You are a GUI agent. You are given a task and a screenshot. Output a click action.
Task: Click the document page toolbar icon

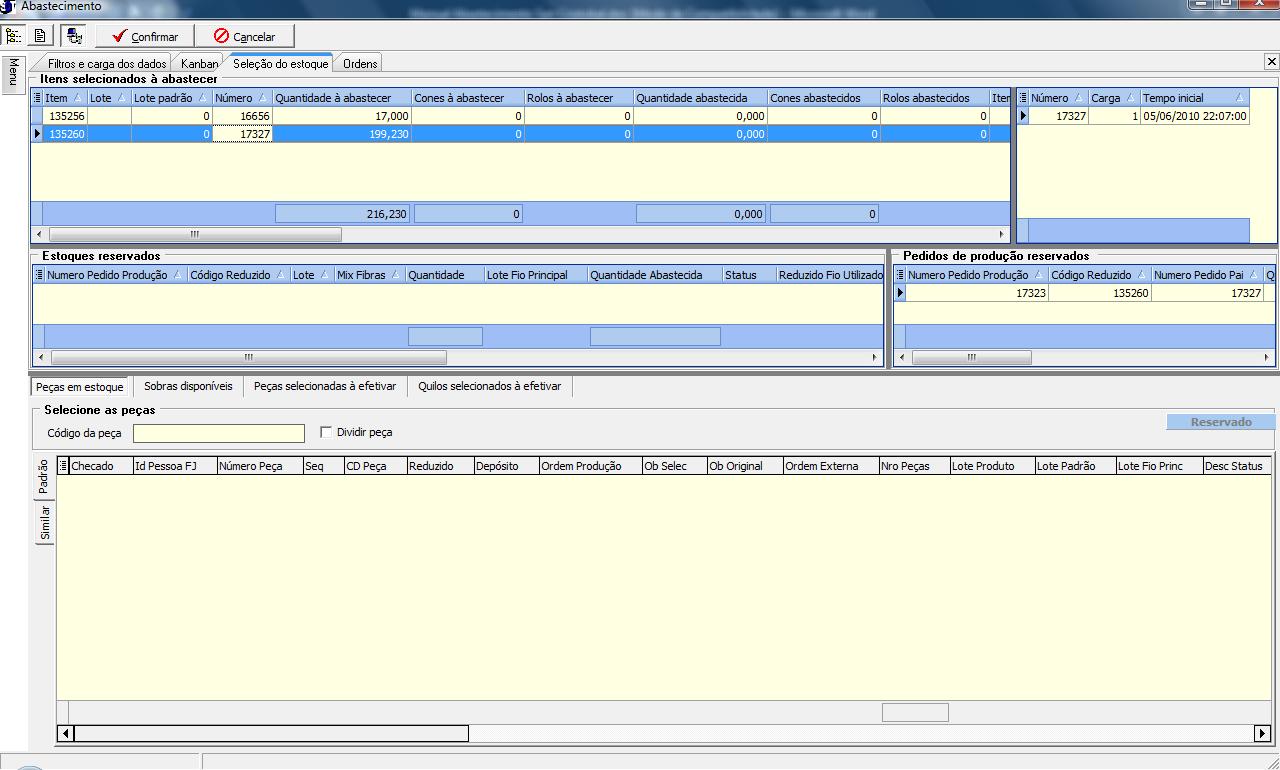(x=40, y=36)
